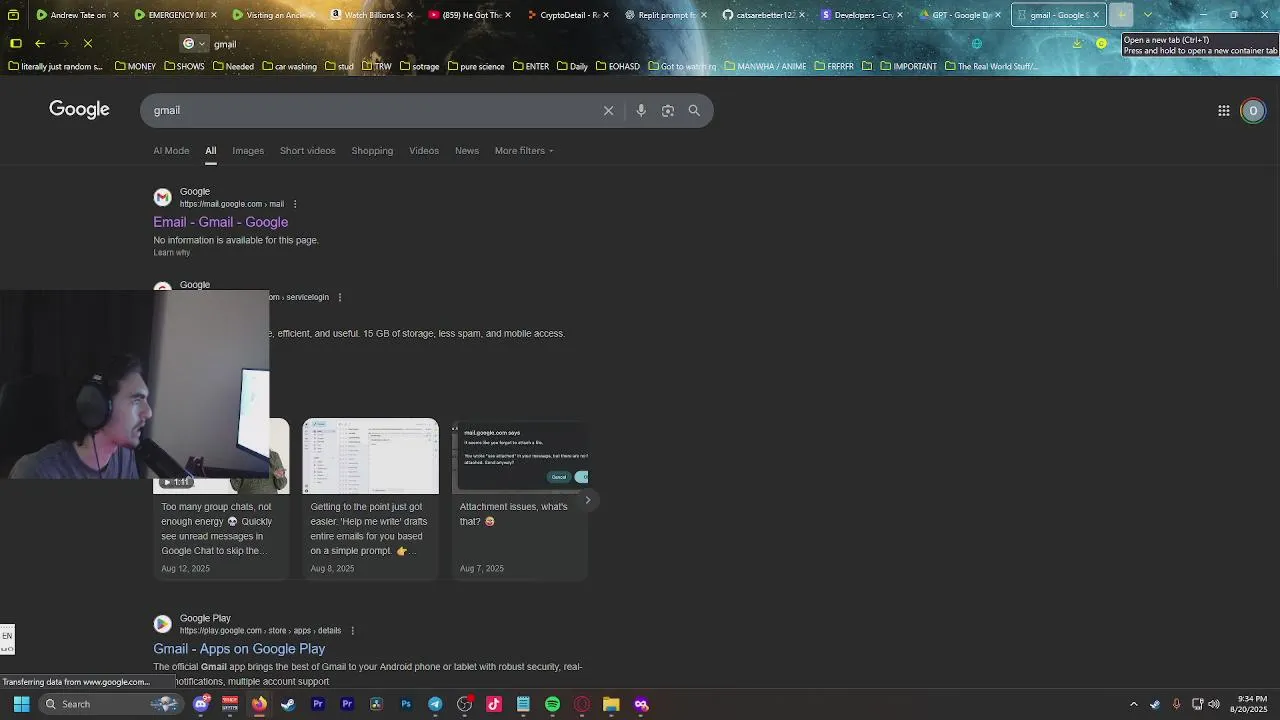Screen dimensions: 1280x720
Task: Open Email - Gmail - Google result
Action: [220, 222]
